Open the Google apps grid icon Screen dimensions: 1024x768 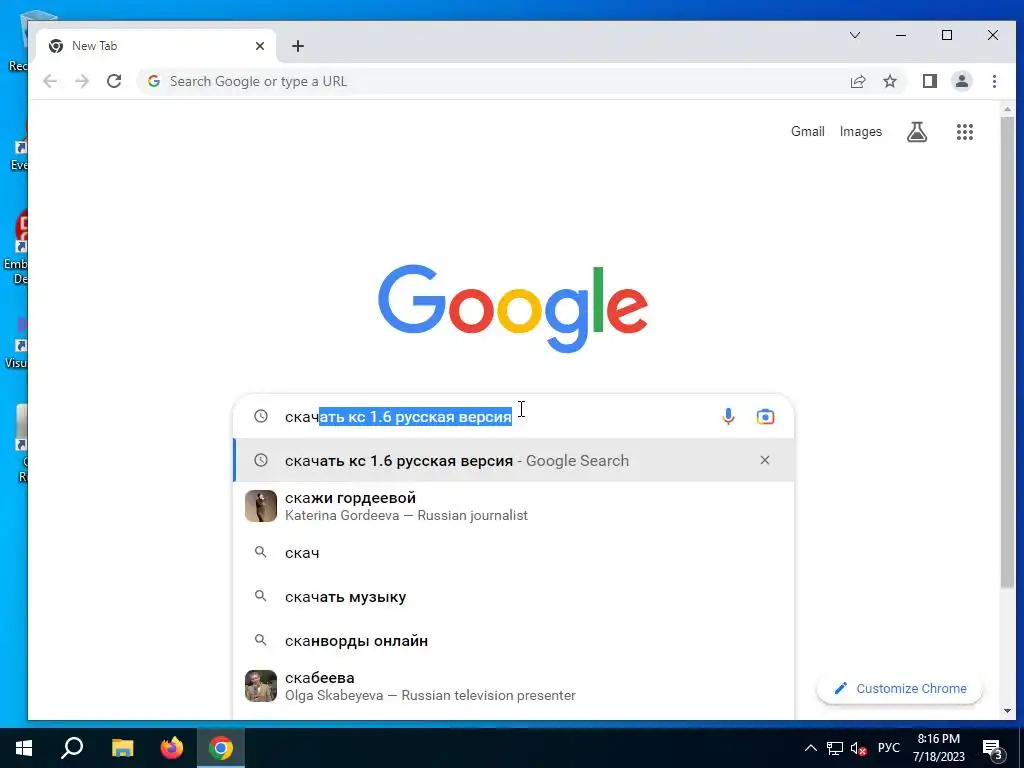click(x=965, y=132)
